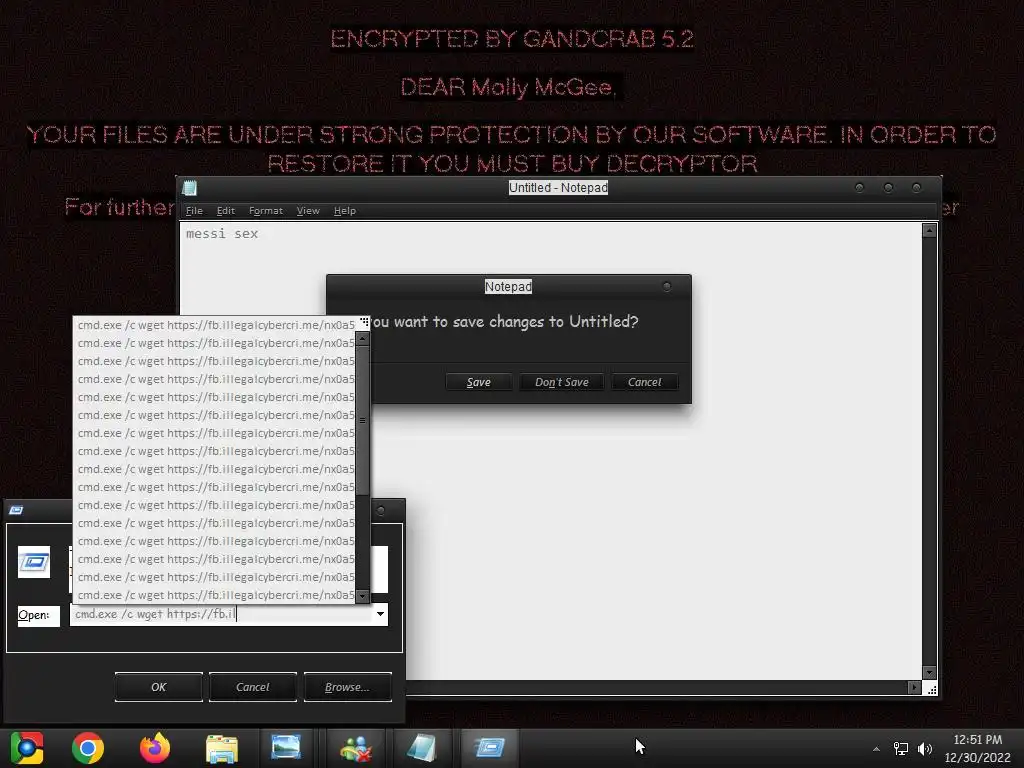Open the File menu in Notepad
This screenshot has width=1024, height=768.
tap(194, 211)
